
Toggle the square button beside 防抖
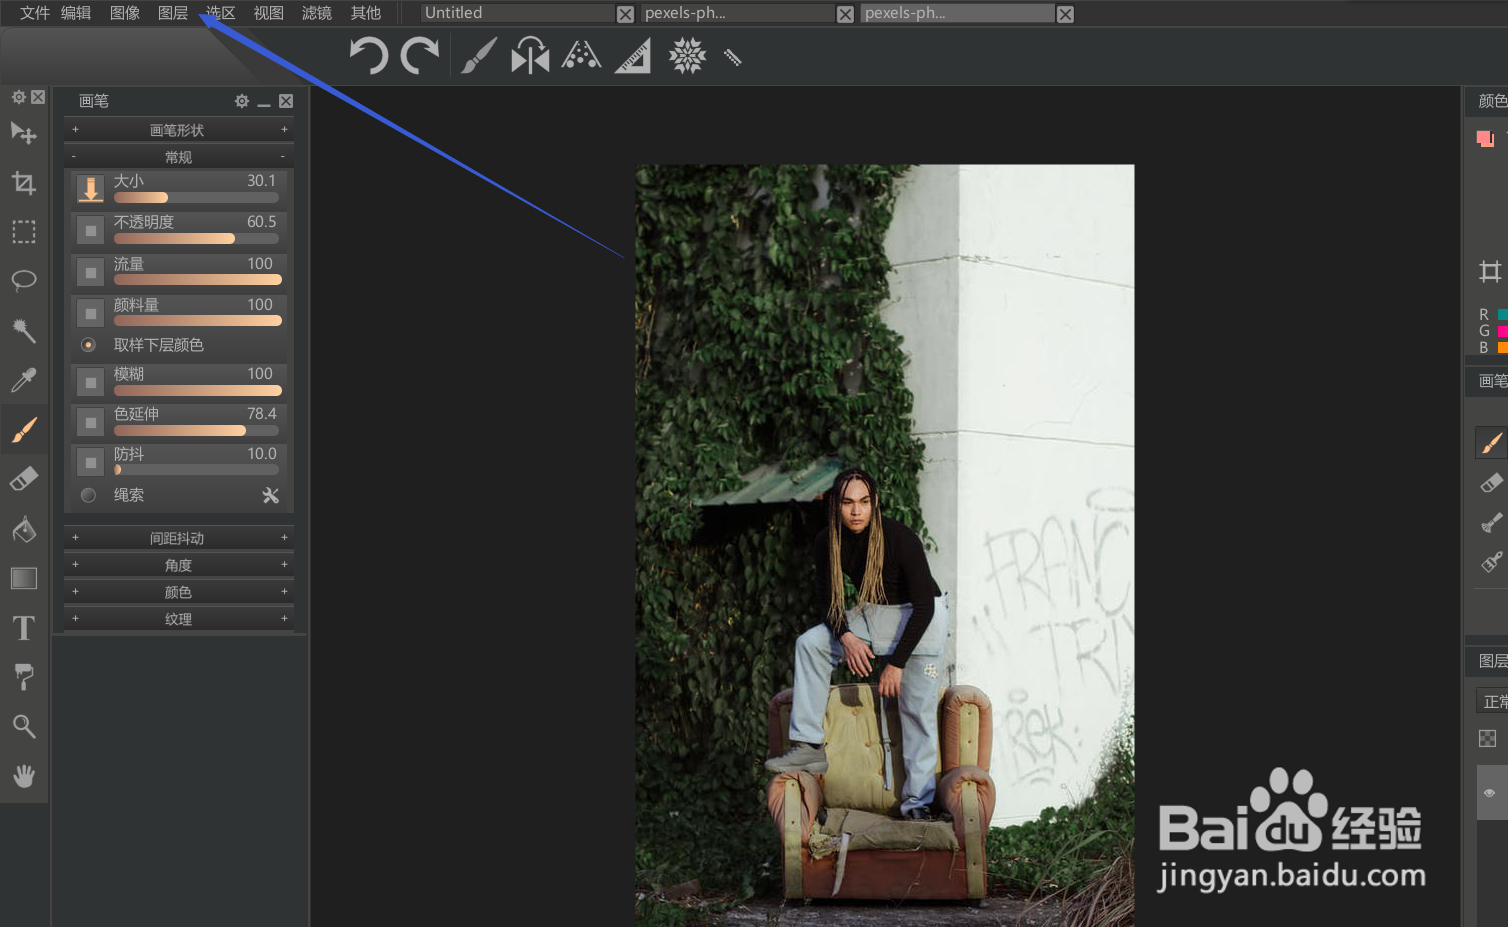(x=90, y=462)
